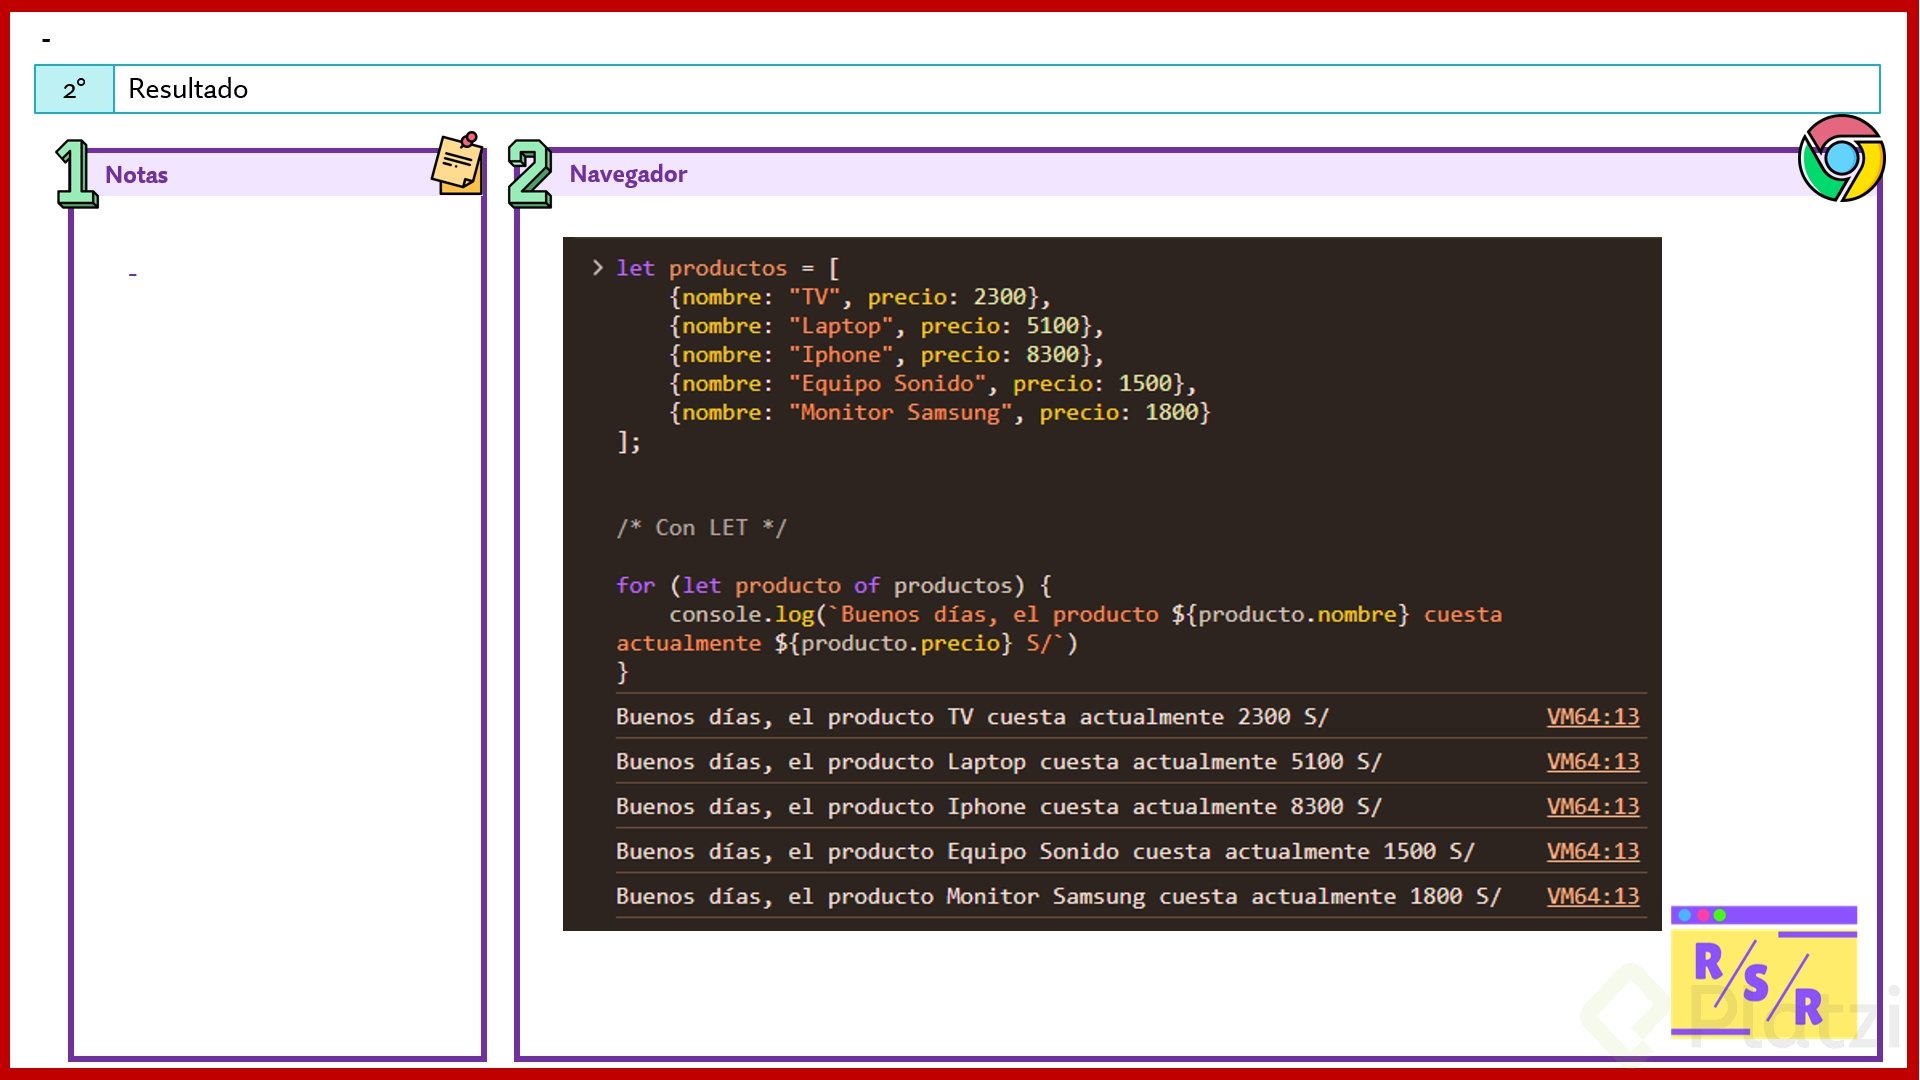Click the 2° step number cell
The height and width of the screenshot is (1080, 1920).
(x=75, y=89)
